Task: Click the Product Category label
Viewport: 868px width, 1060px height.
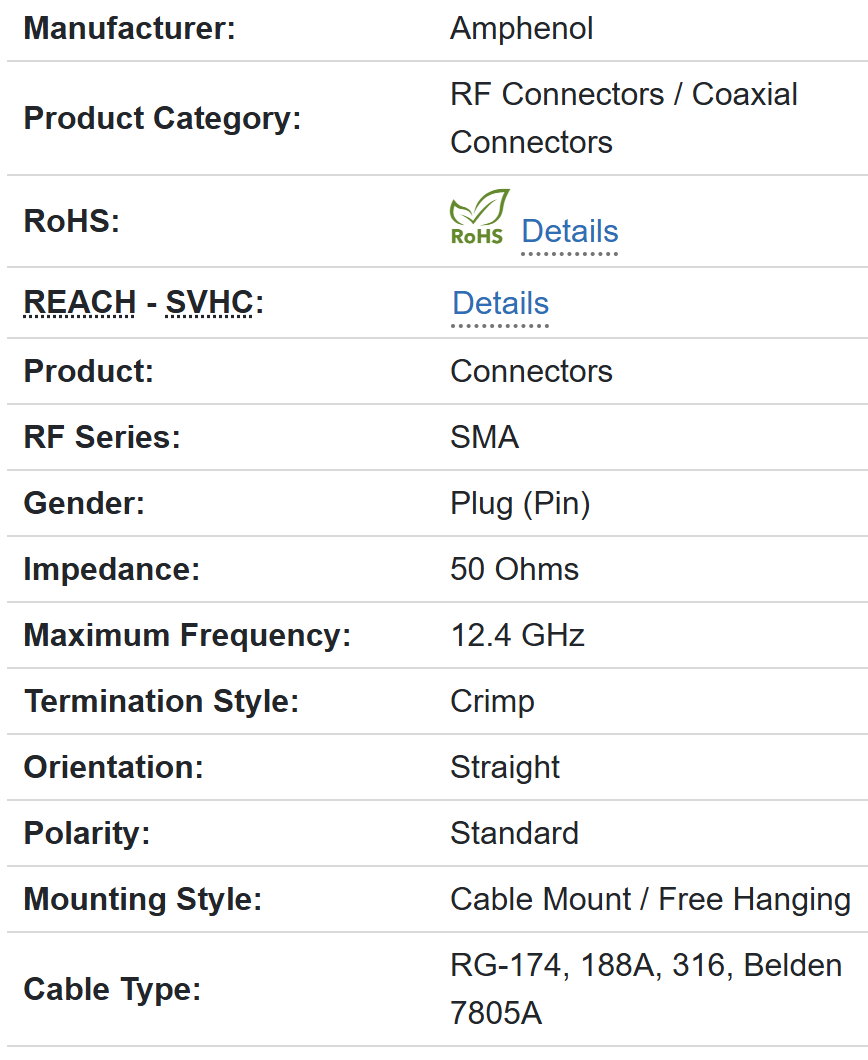Action: click(162, 118)
